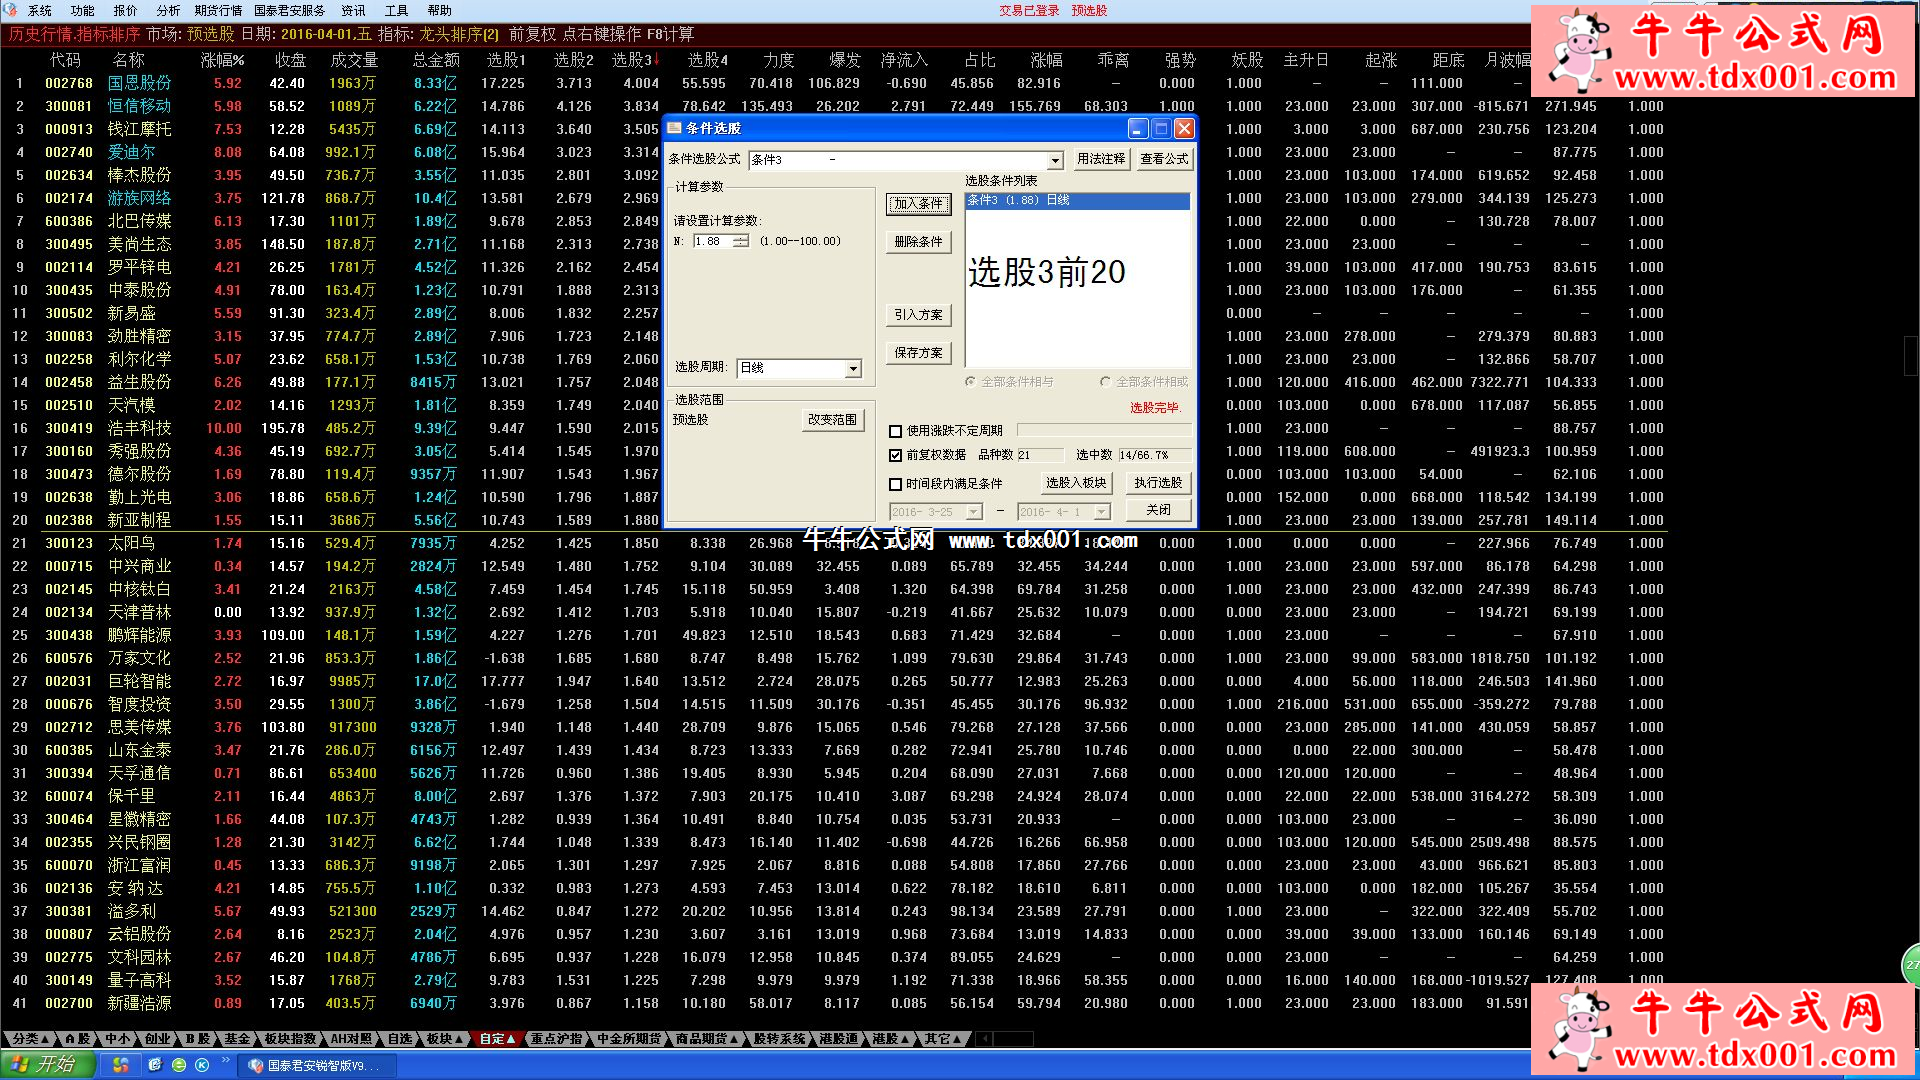Image resolution: width=1920 pixels, height=1080 pixels.
Task: Open the 条件选股公式 formula dropdown
Action: (1055, 160)
